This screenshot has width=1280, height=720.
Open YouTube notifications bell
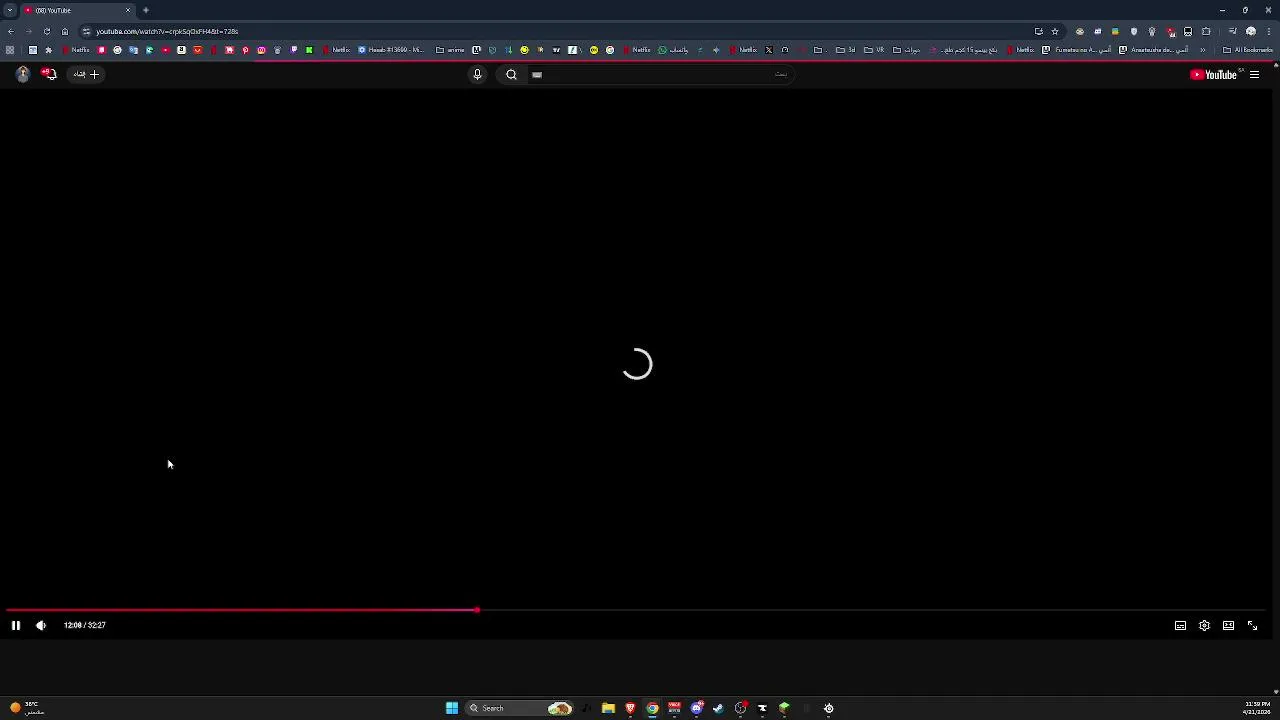pos(48,74)
